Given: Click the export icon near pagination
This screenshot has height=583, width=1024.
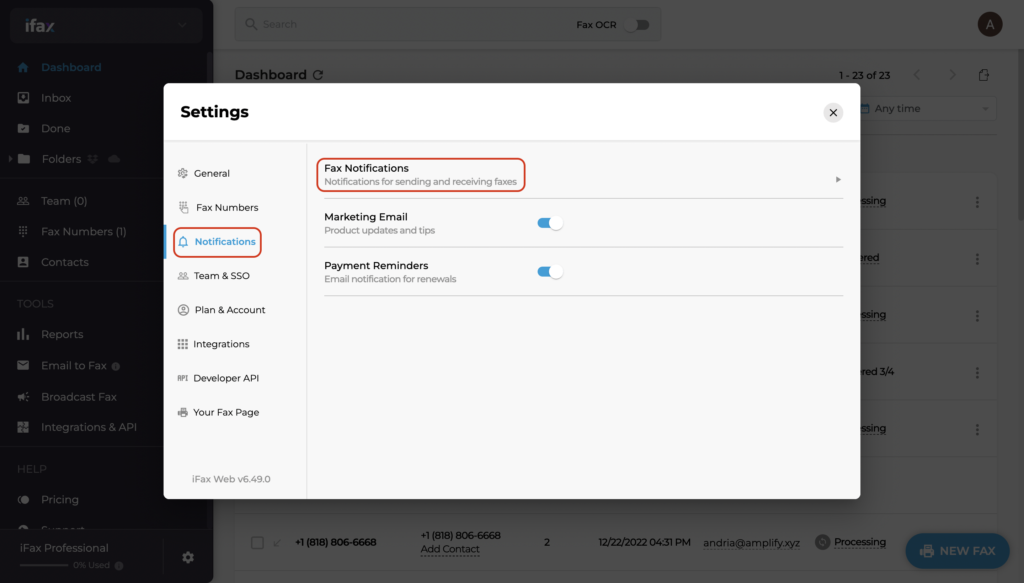Looking at the screenshot, I should [x=984, y=75].
